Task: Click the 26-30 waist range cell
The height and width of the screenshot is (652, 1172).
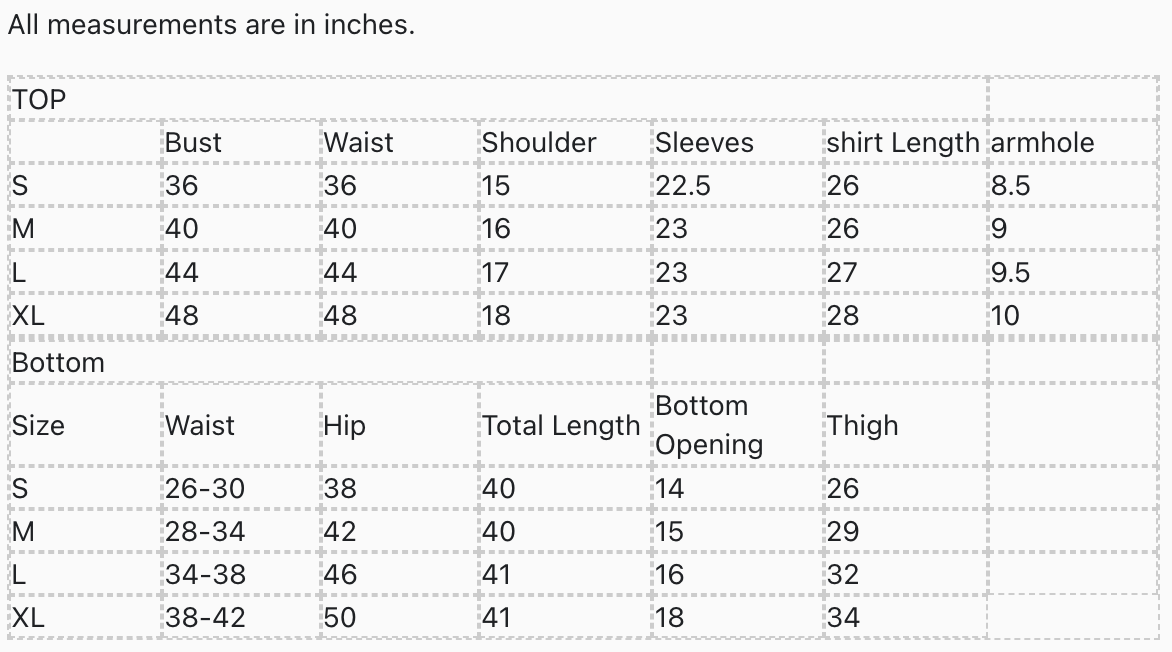Action: point(205,488)
